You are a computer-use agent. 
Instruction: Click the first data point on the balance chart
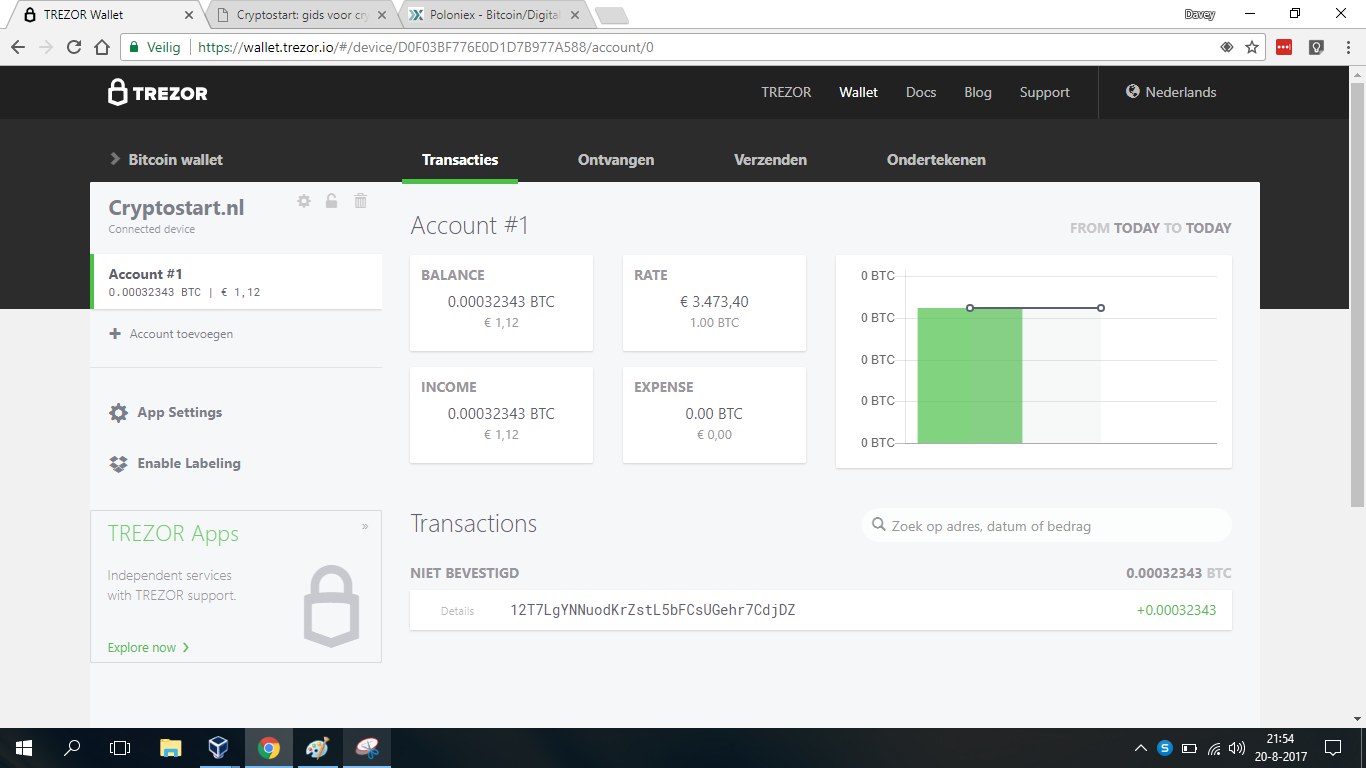coord(970,308)
